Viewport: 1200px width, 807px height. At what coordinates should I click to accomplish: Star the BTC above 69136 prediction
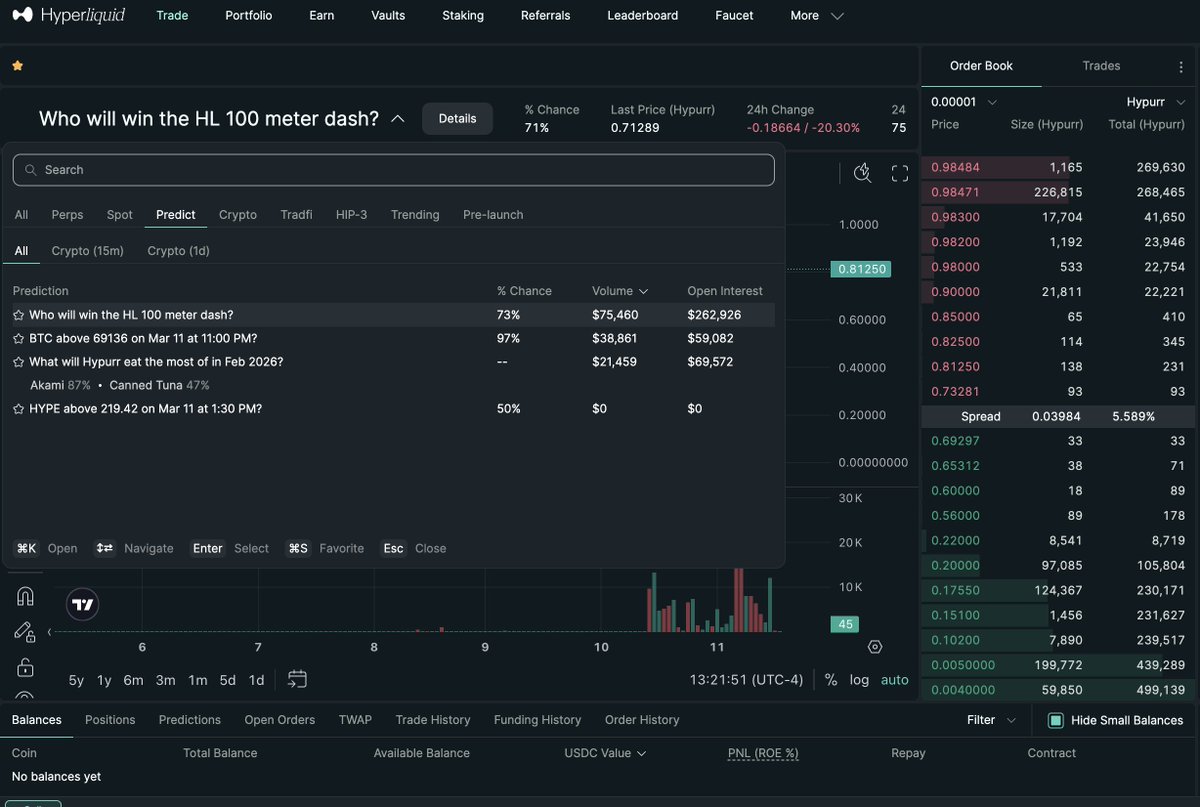point(18,339)
